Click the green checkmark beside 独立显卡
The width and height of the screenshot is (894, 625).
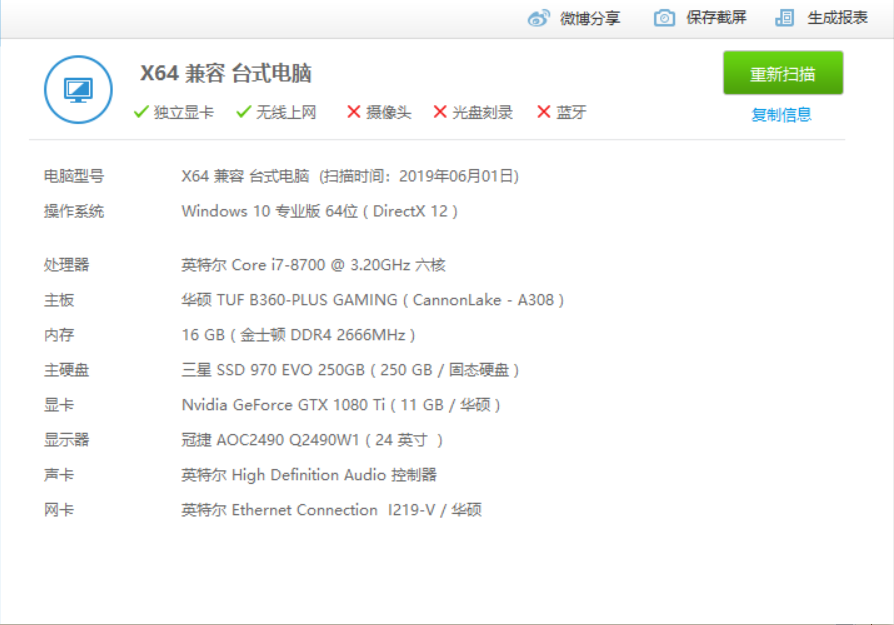(141, 112)
